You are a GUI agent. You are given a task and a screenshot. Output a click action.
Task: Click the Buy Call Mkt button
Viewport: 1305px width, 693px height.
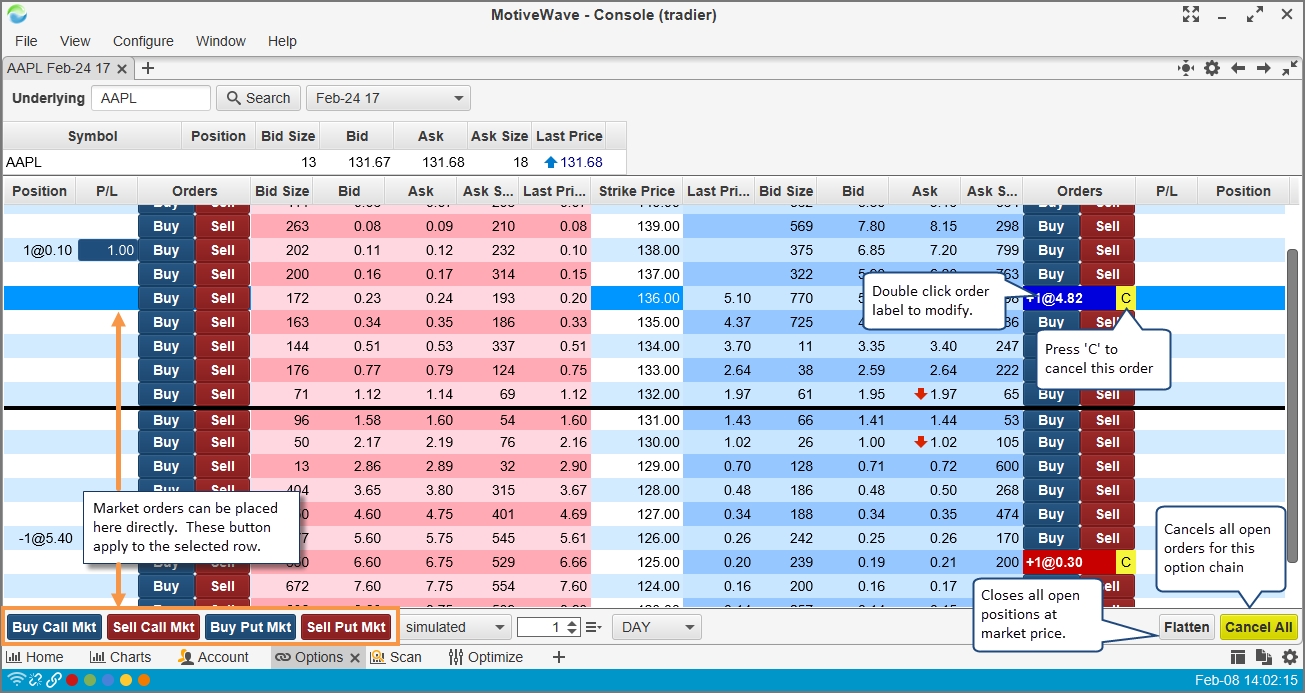[x=54, y=627]
